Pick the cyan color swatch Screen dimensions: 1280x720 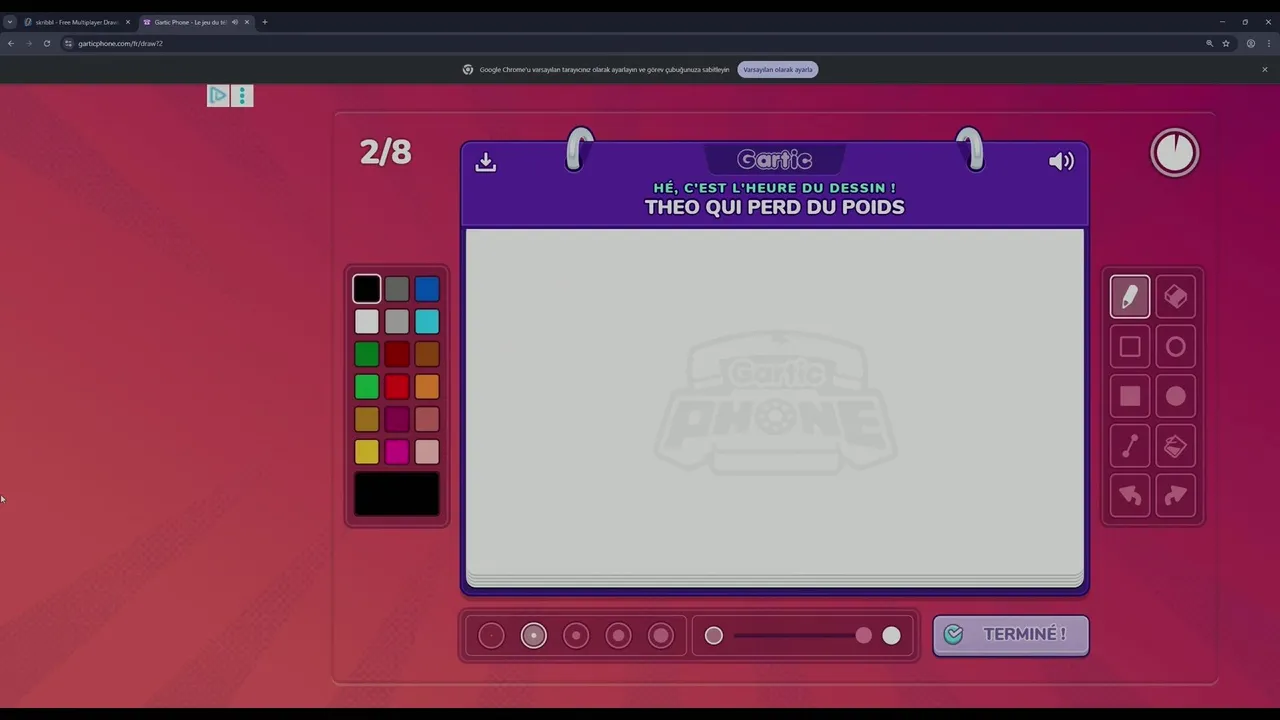click(x=427, y=322)
